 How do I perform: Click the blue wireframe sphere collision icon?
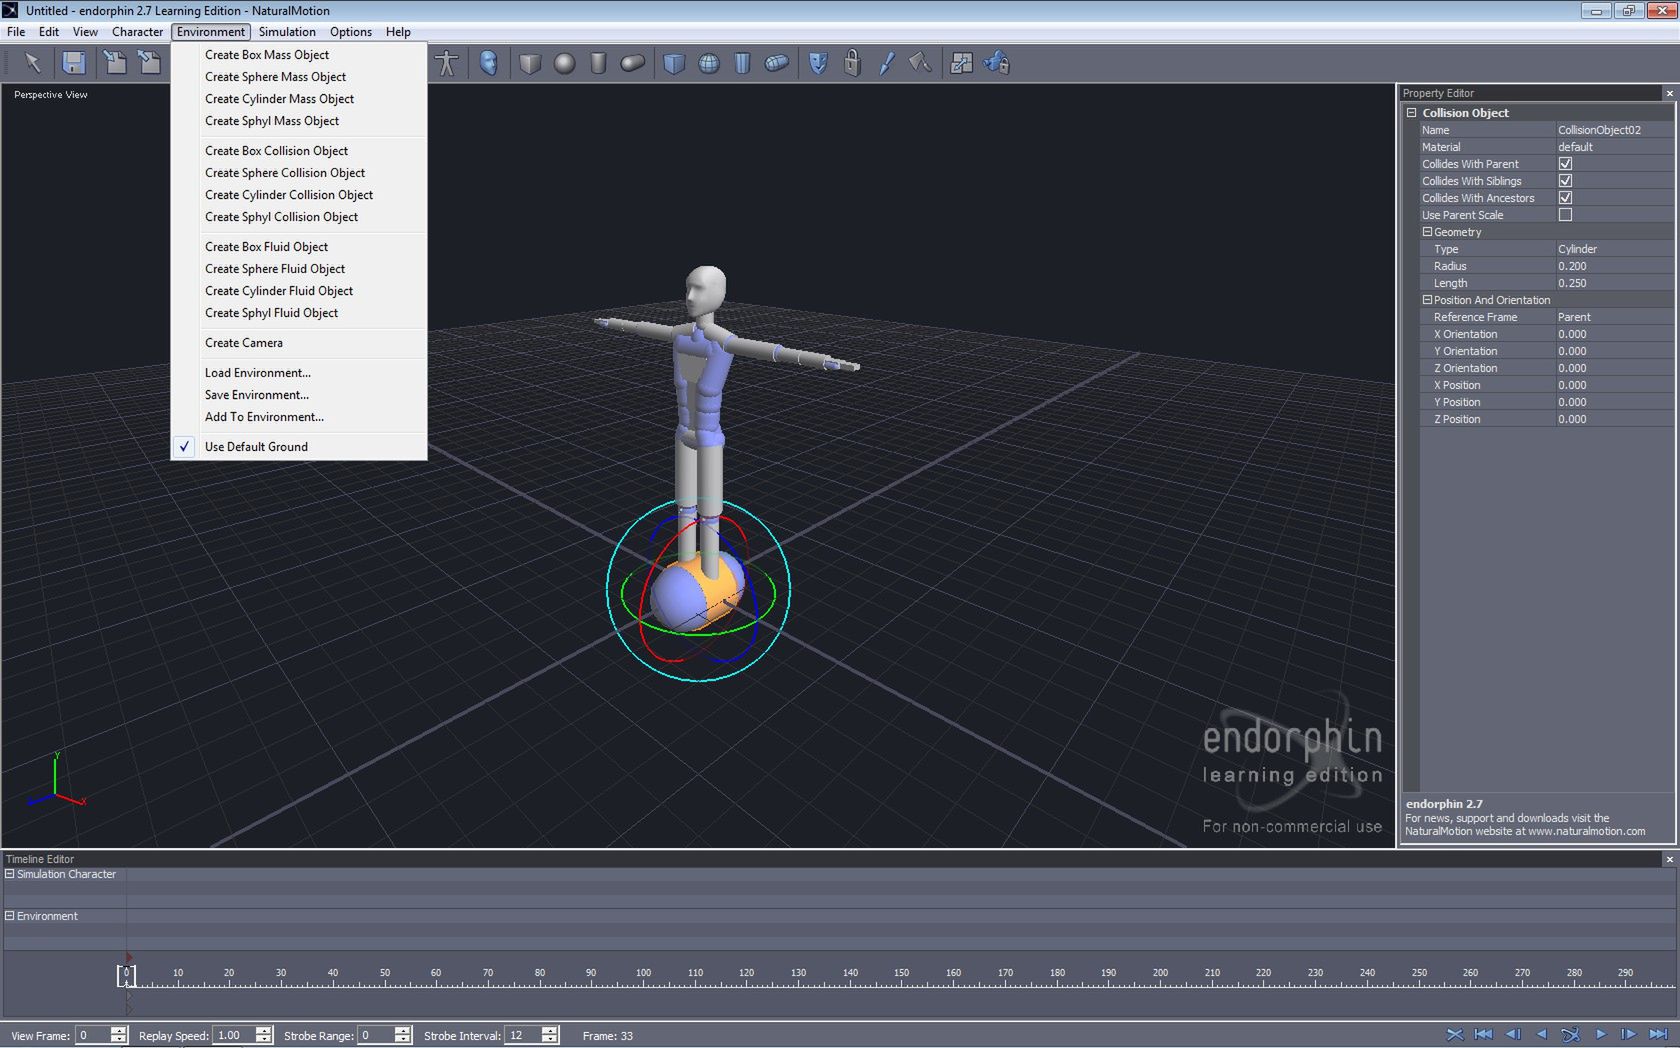tap(708, 63)
